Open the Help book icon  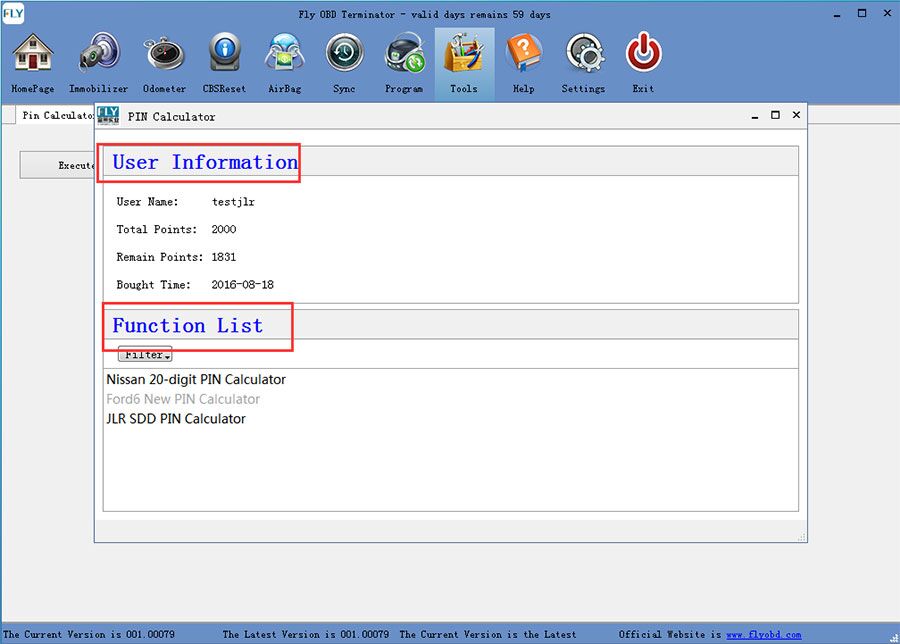pyautogui.click(x=523, y=54)
